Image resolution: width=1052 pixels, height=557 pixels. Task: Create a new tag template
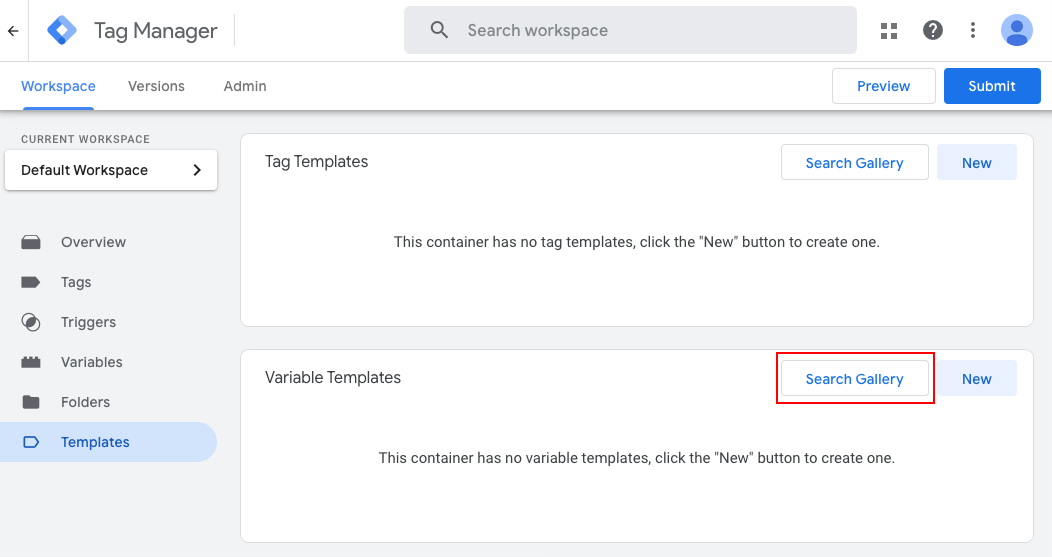coord(976,163)
